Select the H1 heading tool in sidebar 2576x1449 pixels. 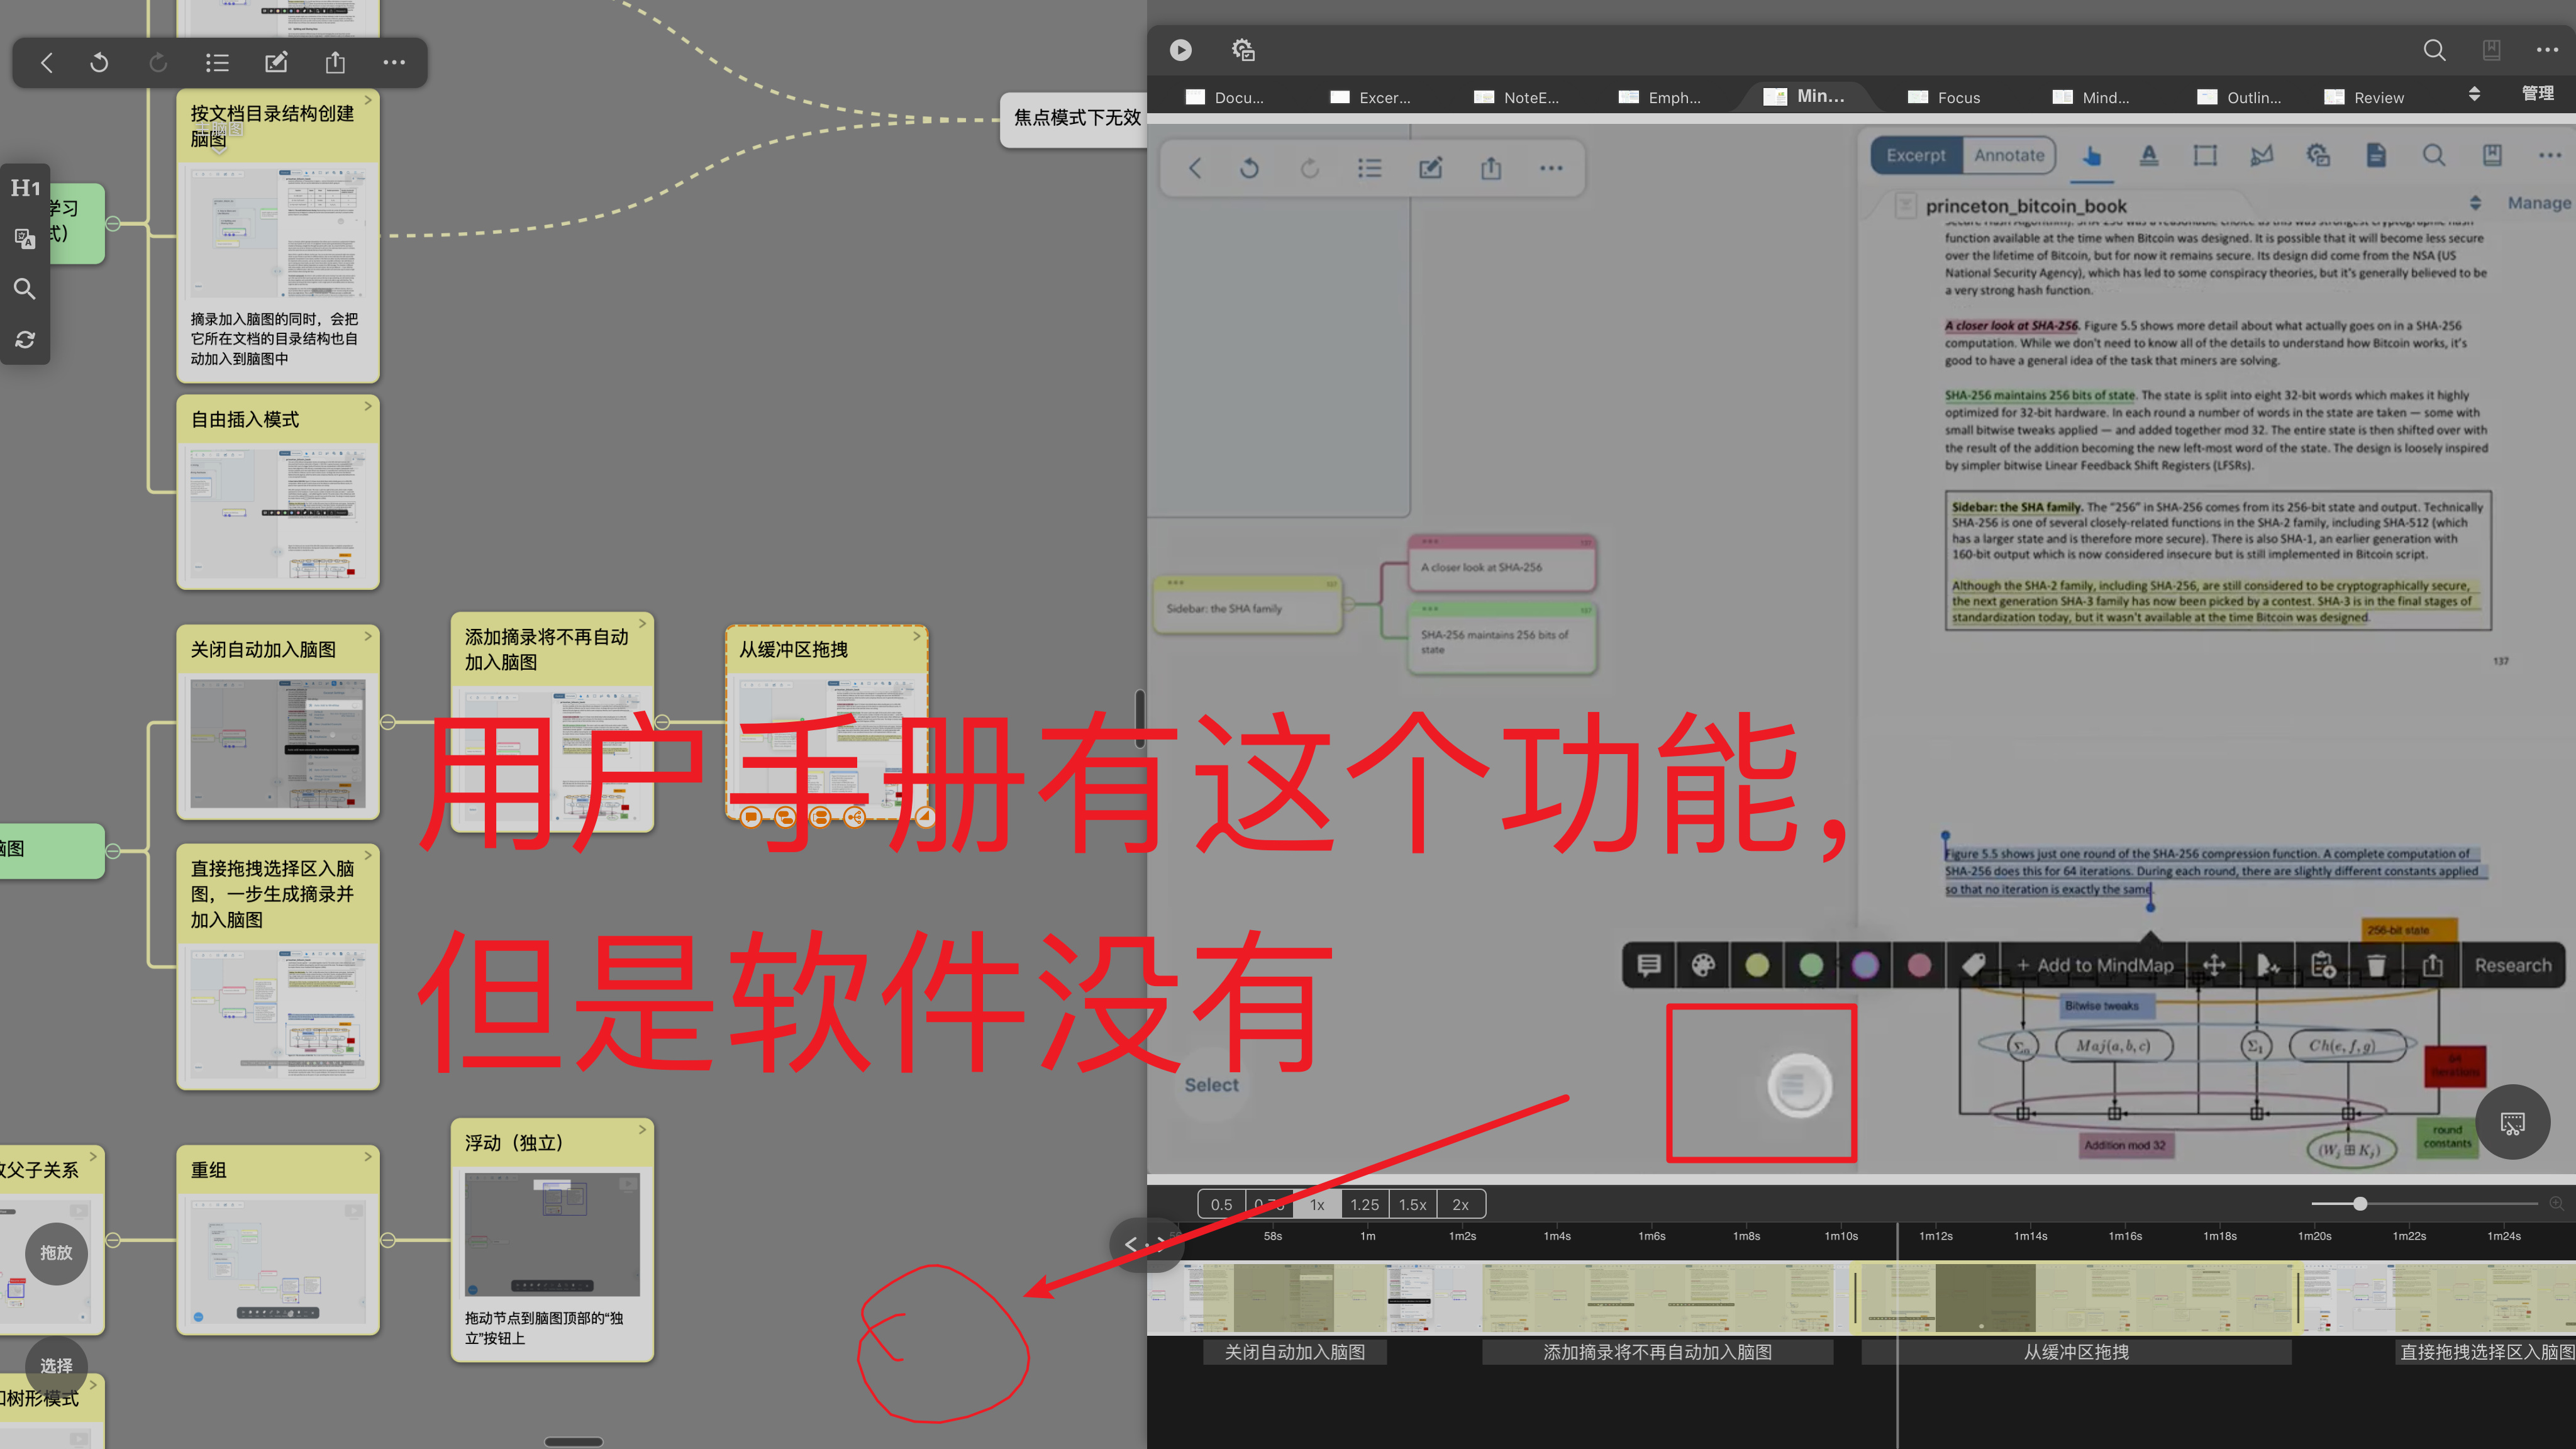click(25, 187)
